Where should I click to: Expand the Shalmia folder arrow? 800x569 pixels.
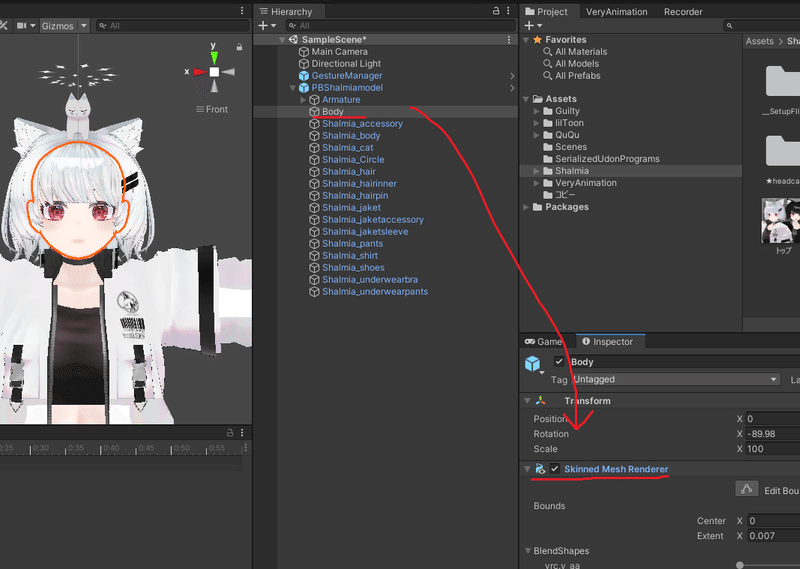tap(536, 171)
